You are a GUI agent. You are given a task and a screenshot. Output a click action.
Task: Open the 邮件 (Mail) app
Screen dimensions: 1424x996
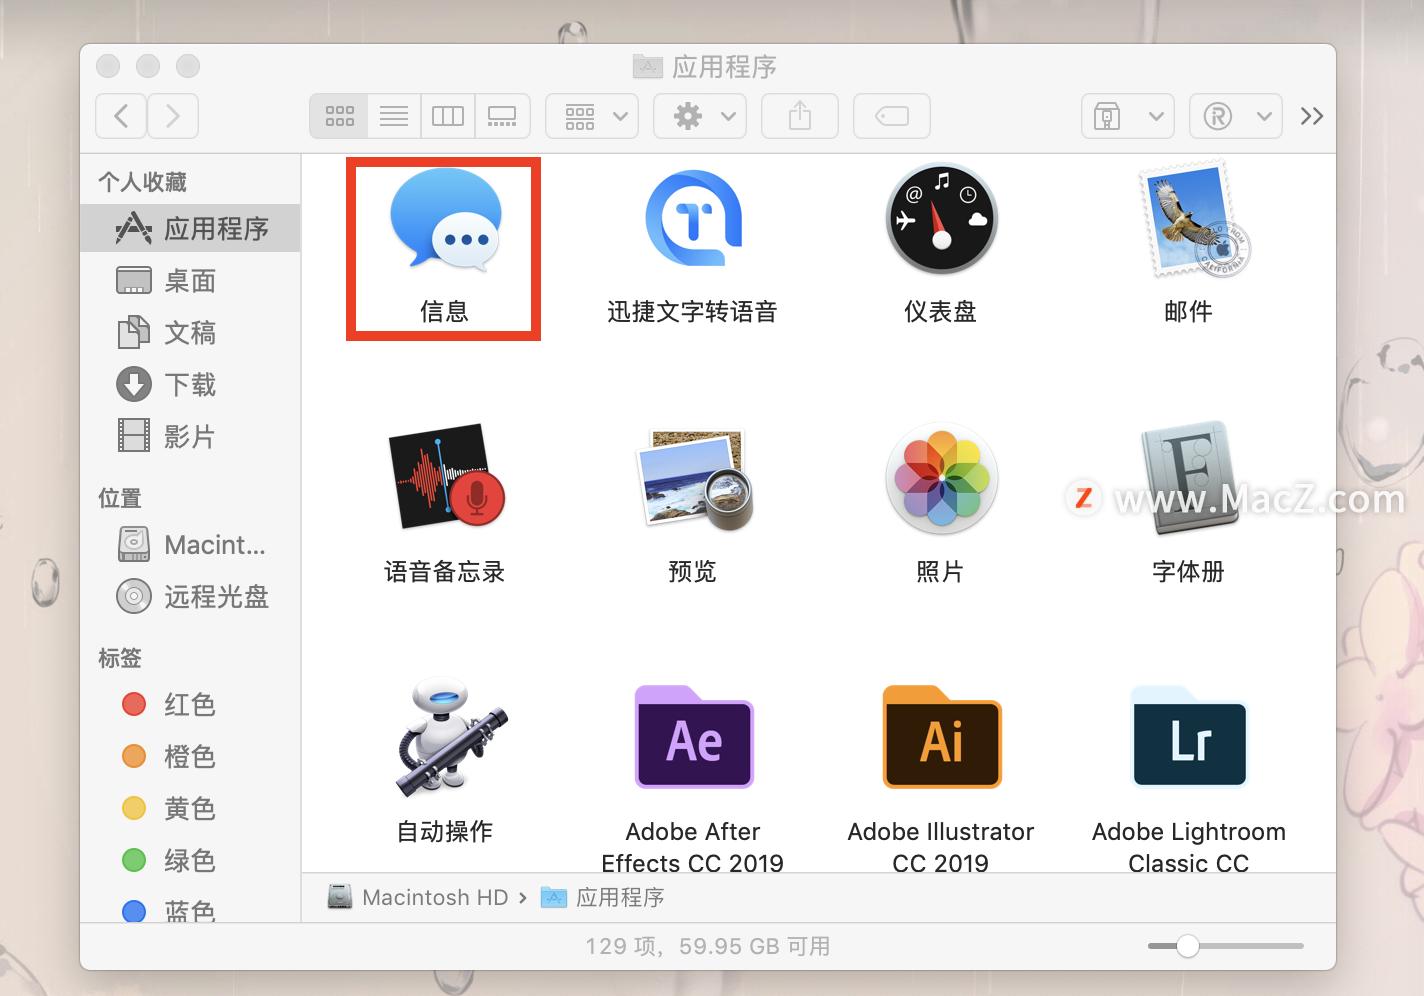click(1188, 220)
